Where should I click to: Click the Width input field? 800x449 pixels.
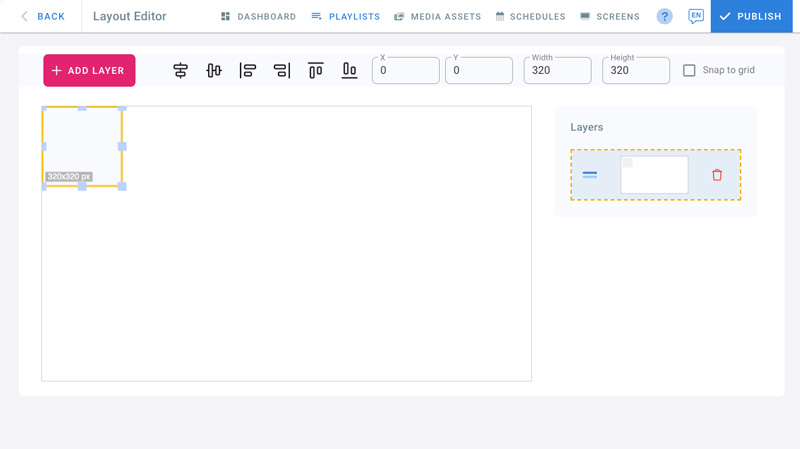[557, 71]
